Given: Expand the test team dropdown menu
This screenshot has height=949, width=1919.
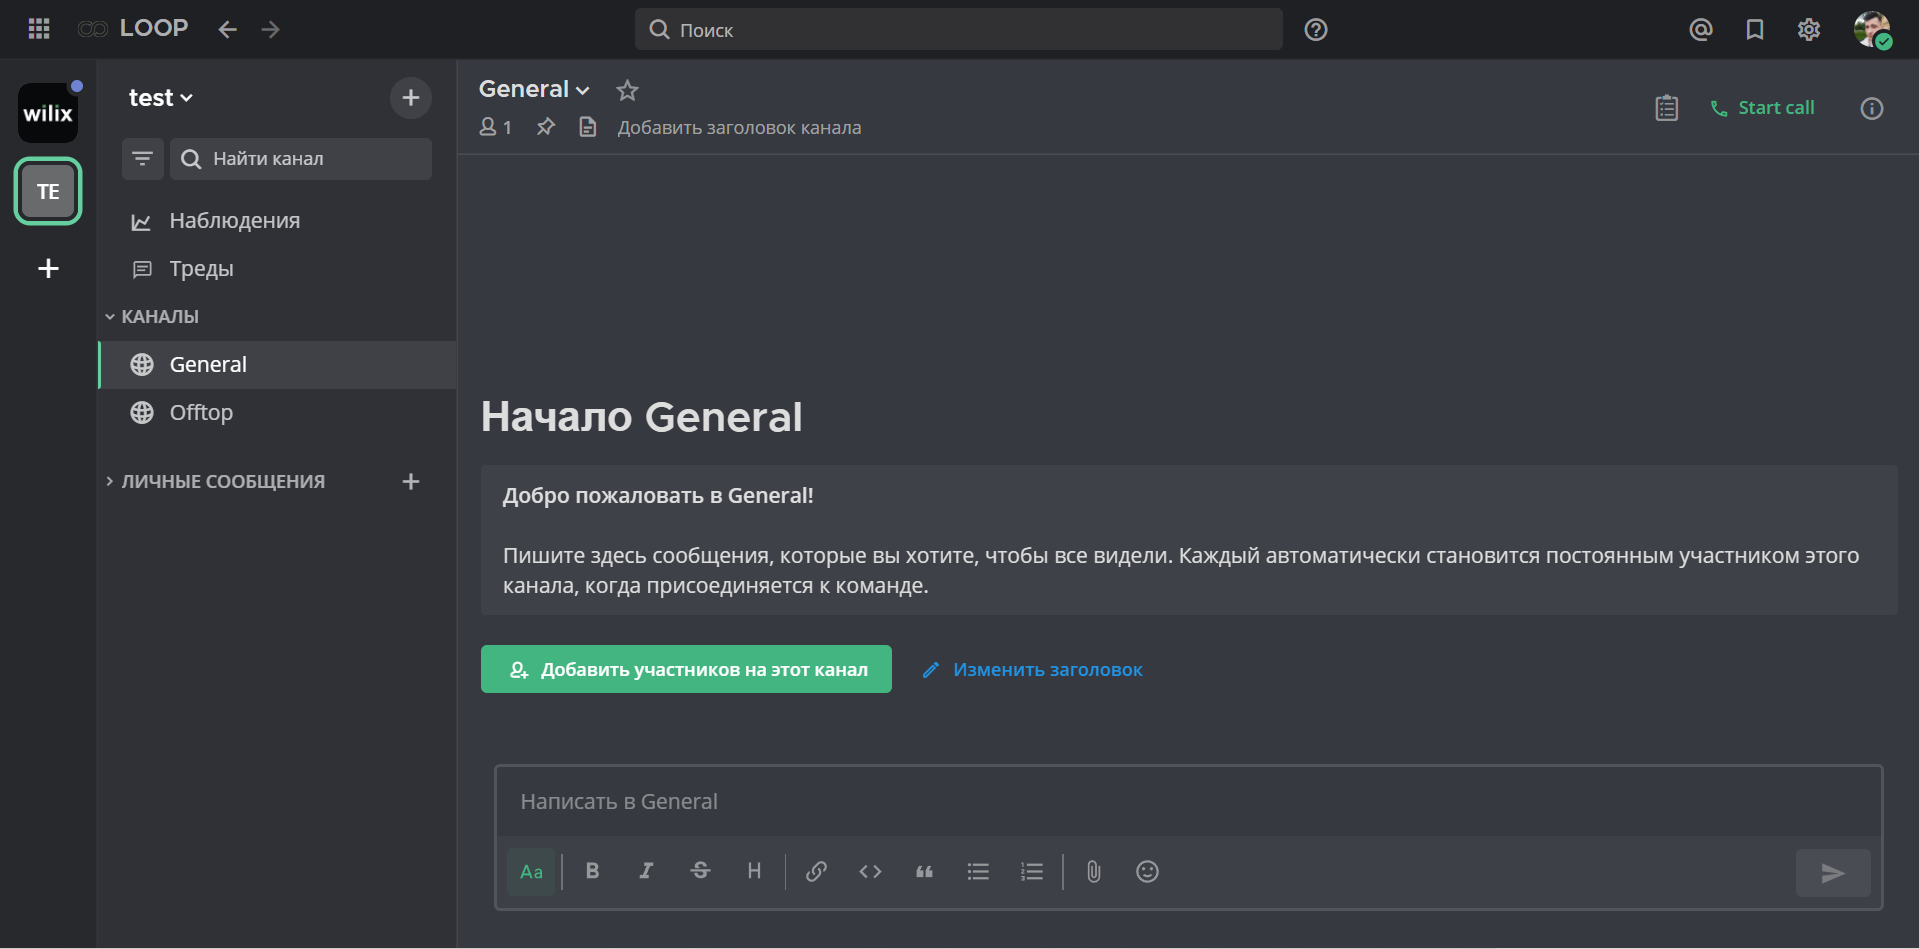Looking at the screenshot, I should coord(160,98).
